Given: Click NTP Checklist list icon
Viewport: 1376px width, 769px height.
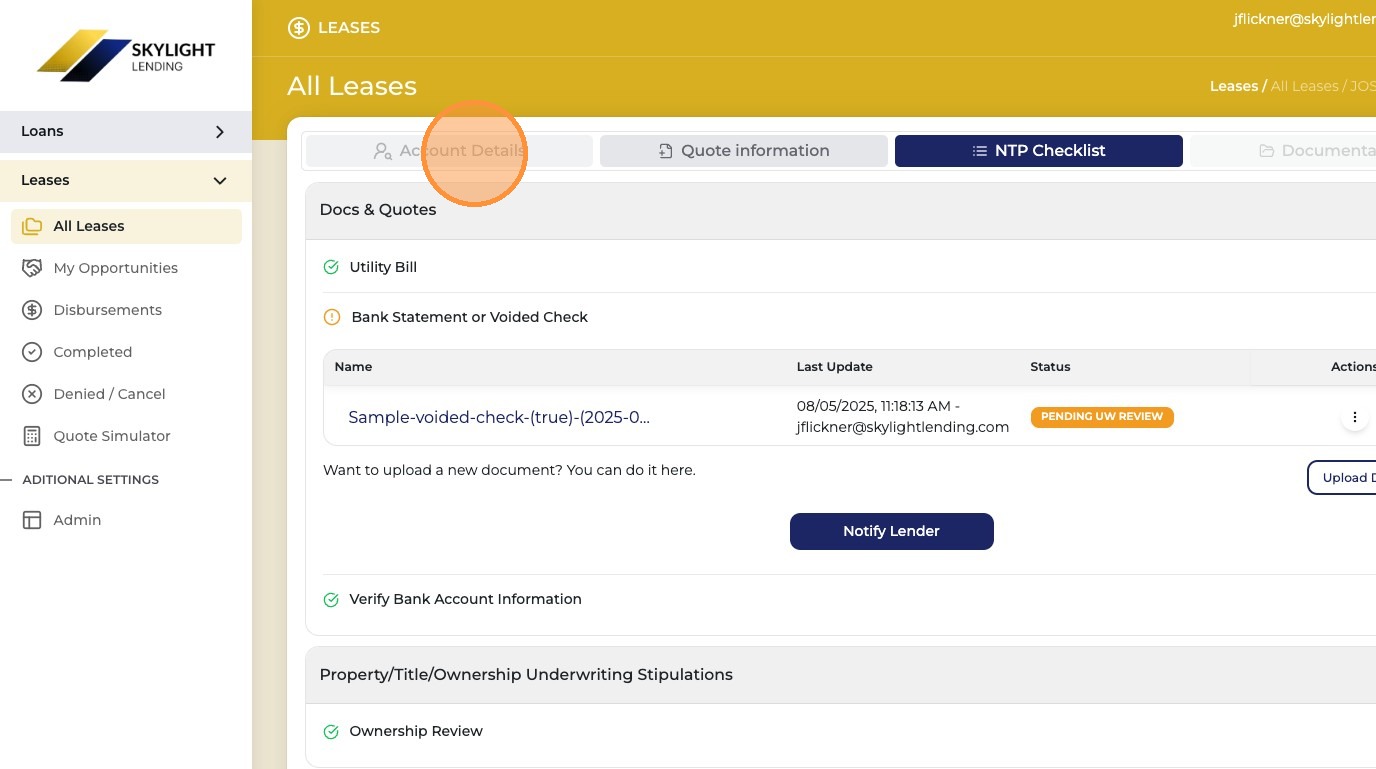Looking at the screenshot, I should (979, 151).
